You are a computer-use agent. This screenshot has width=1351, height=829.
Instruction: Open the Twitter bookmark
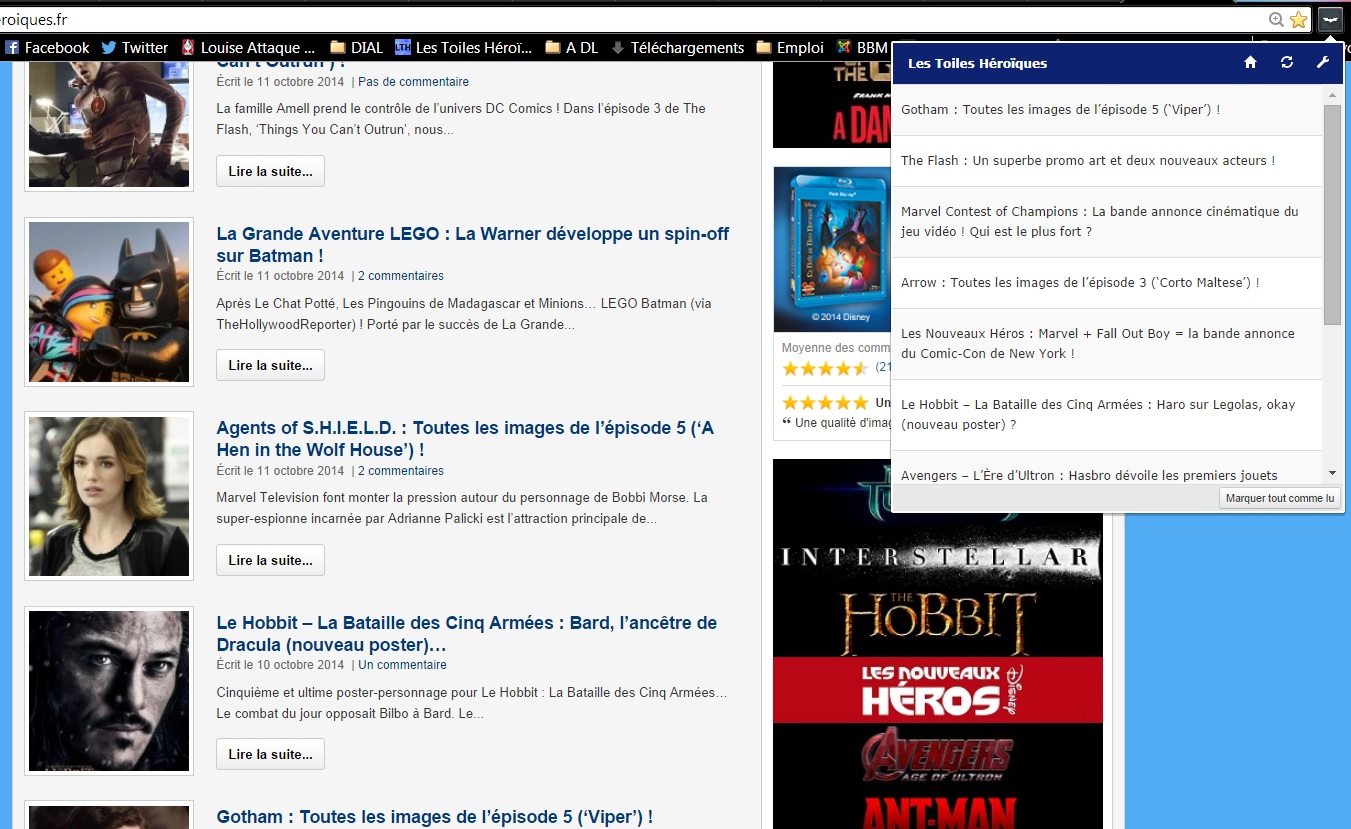(135, 47)
